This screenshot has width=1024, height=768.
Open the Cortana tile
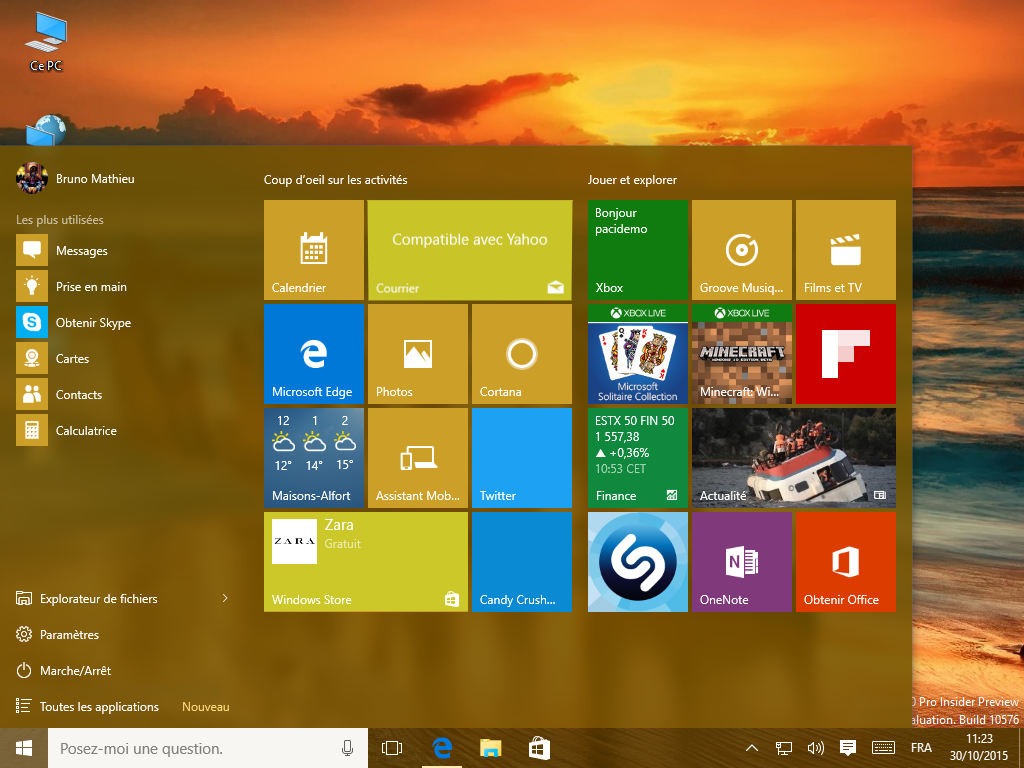pos(521,353)
